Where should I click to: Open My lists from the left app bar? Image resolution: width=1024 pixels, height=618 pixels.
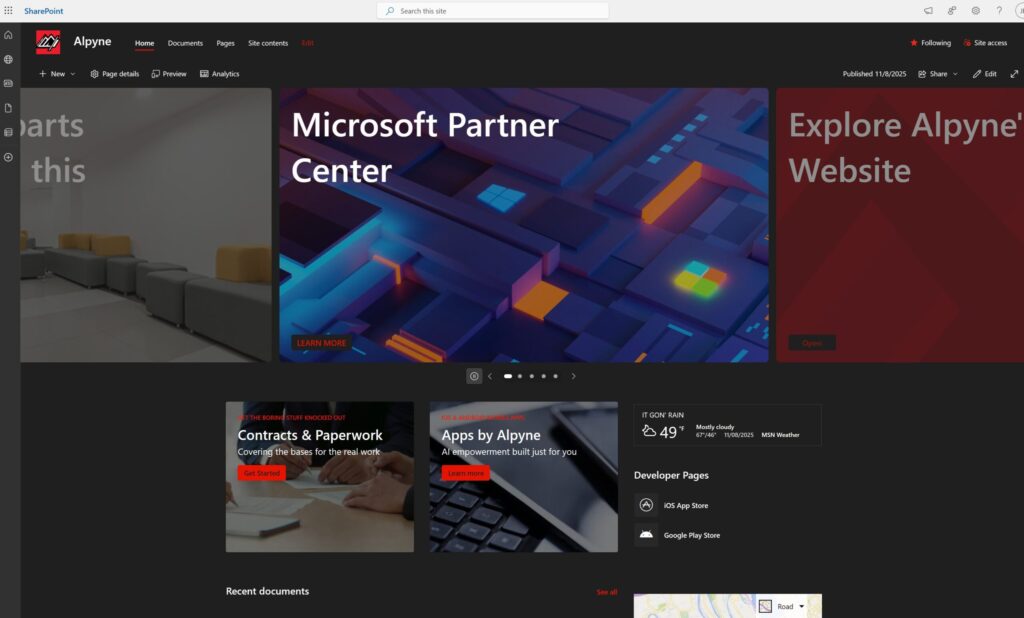click(x=8, y=133)
